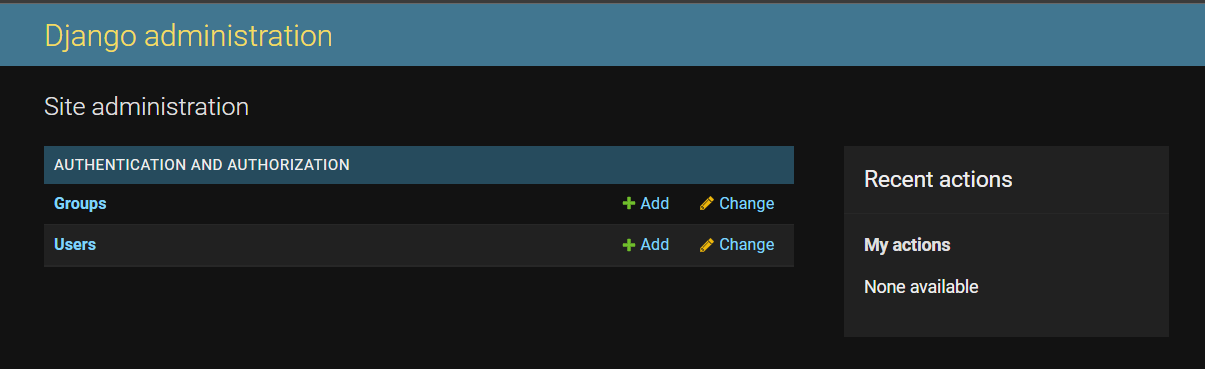The width and height of the screenshot is (1205, 369).
Task: Click blank area inside Recent actions panel
Action: click(x=1080, y=315)
